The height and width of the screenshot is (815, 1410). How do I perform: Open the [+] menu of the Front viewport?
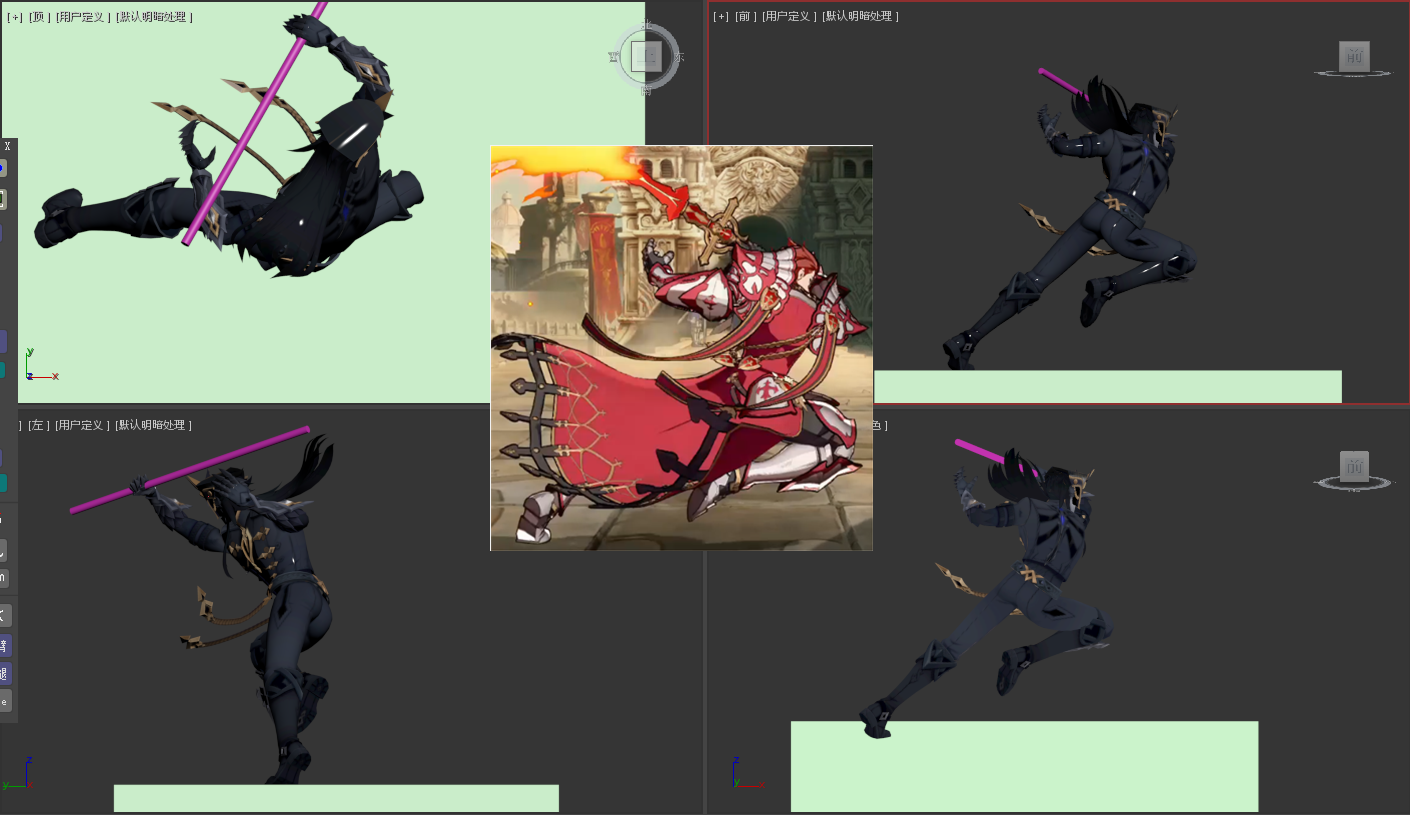[721, 16]
